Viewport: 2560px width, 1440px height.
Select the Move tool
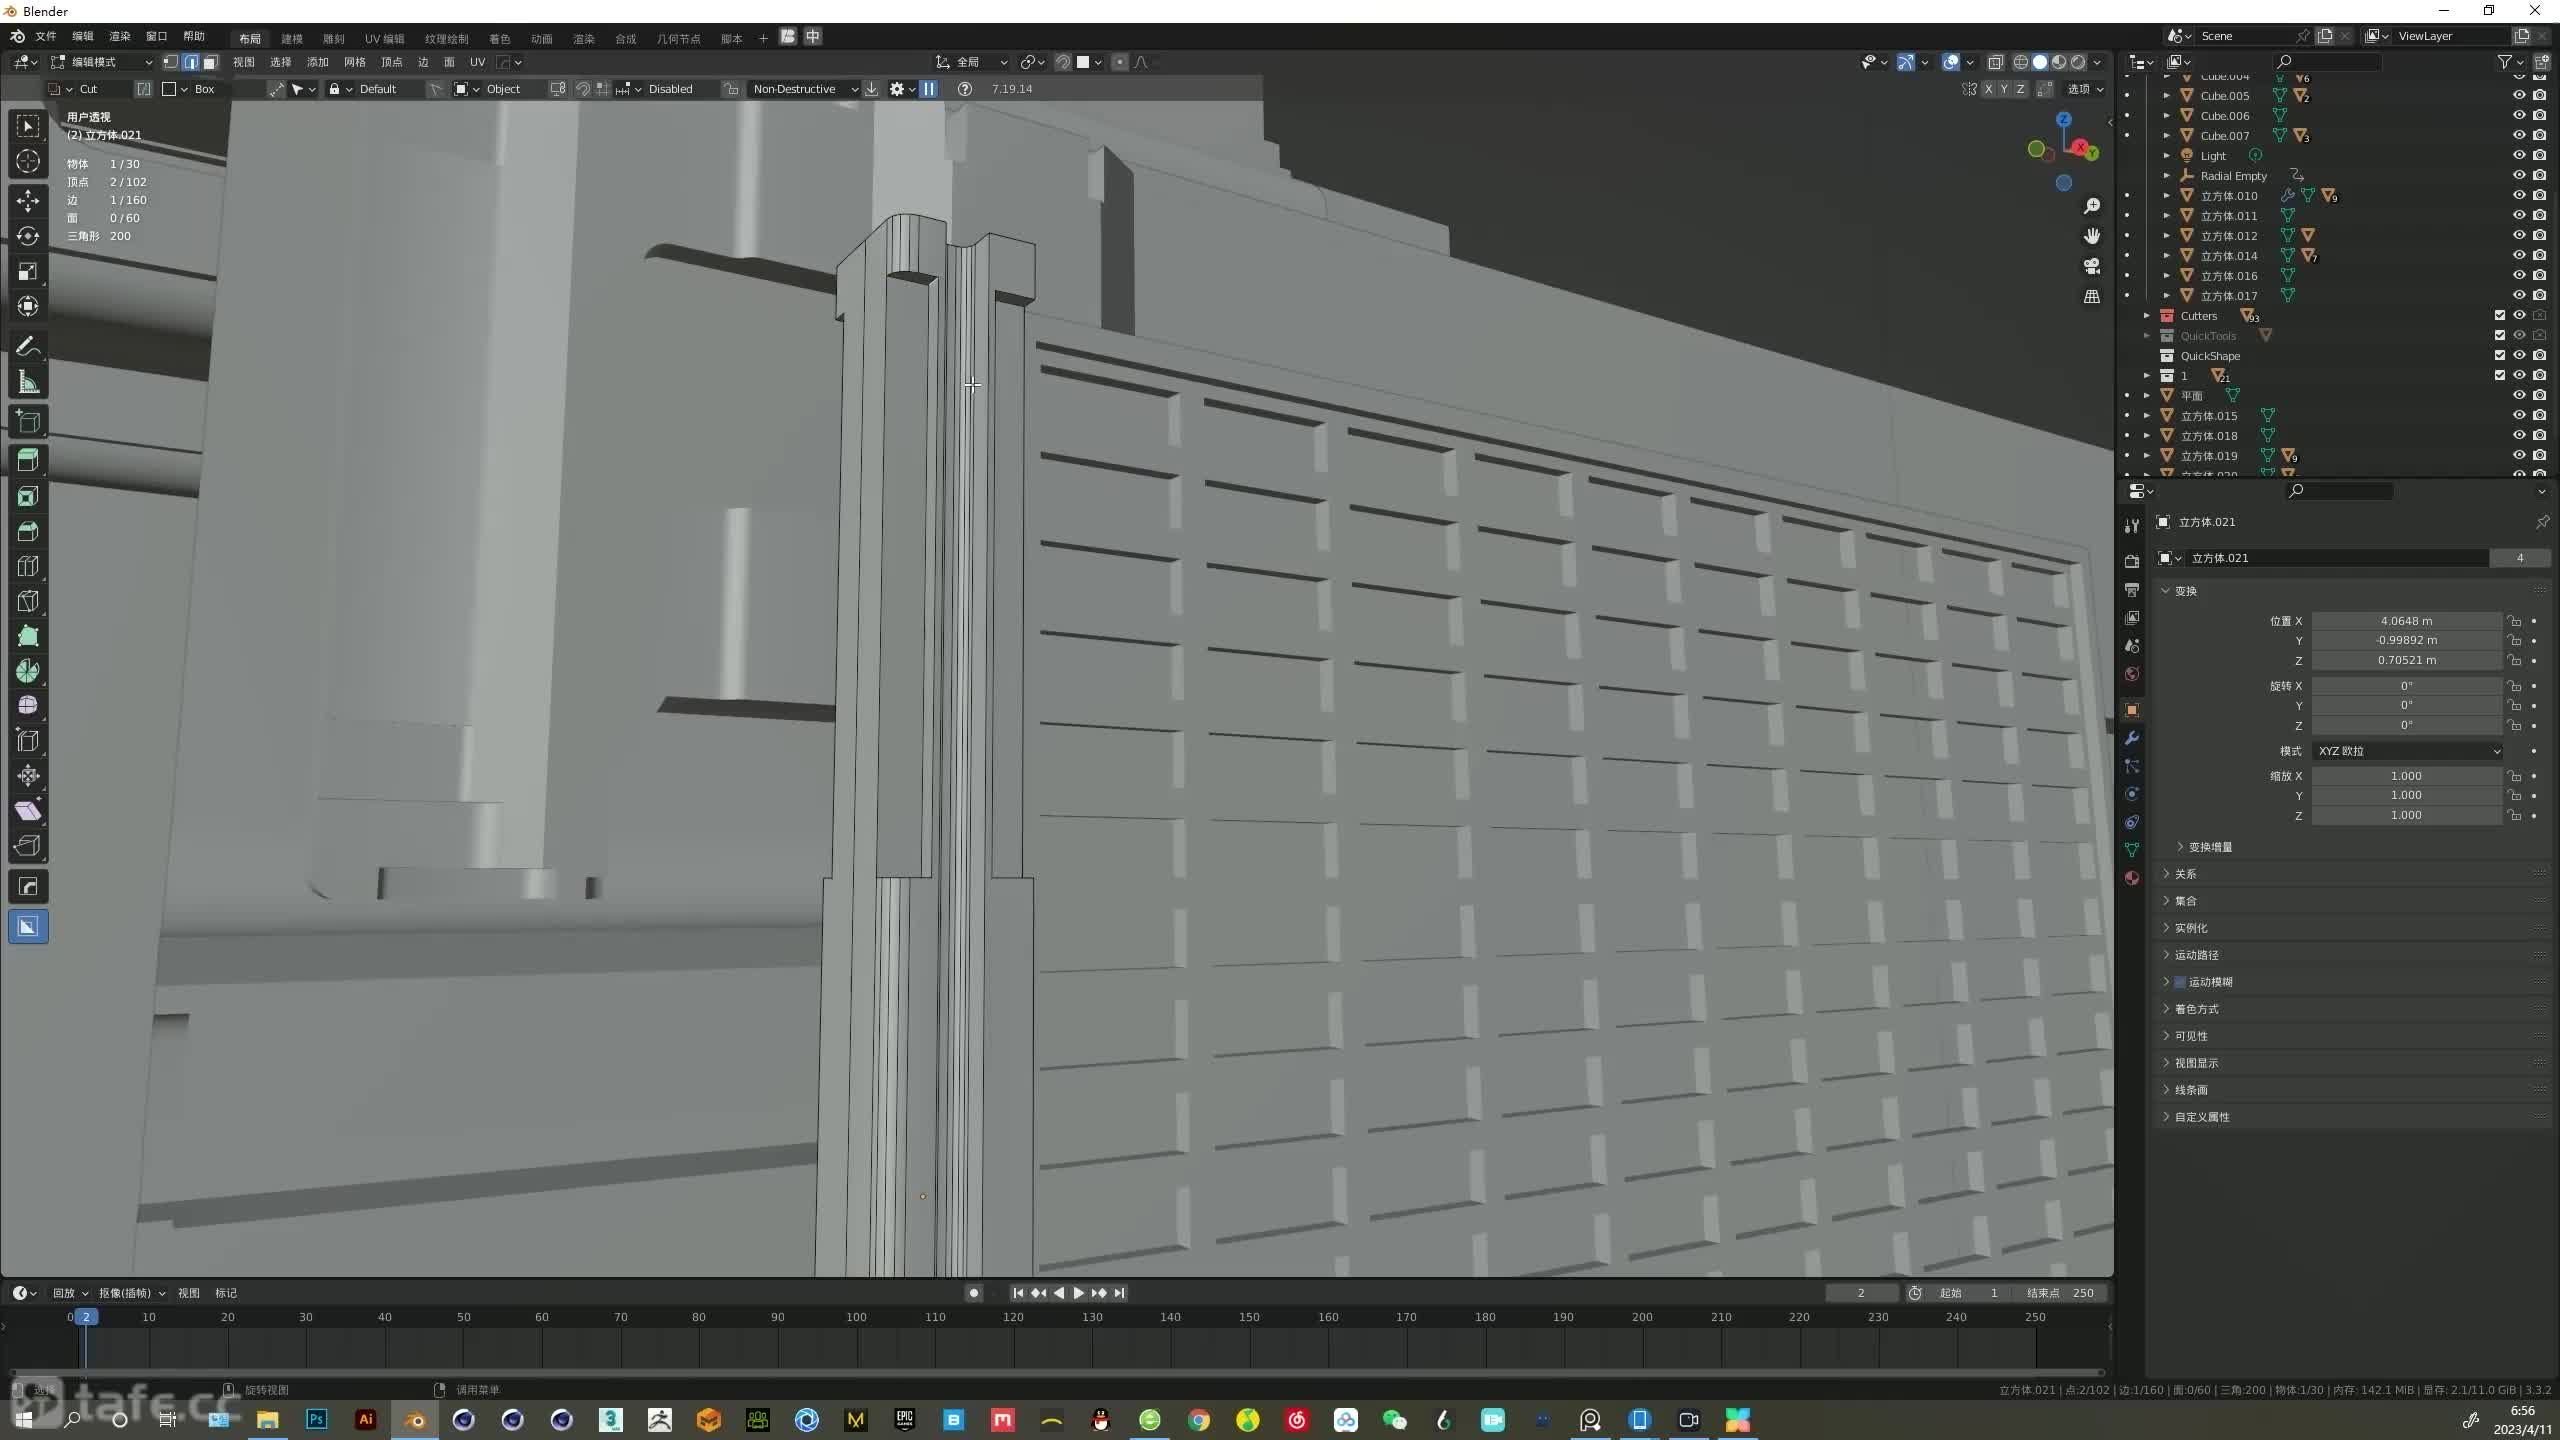click(28, 201)
